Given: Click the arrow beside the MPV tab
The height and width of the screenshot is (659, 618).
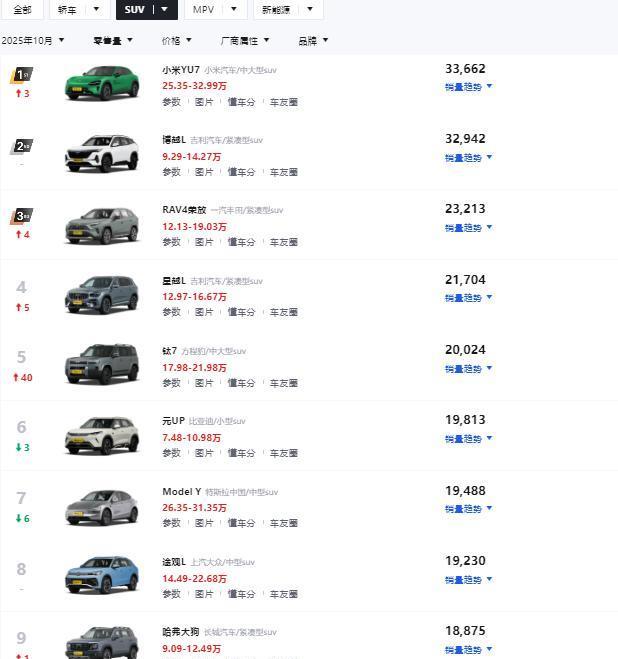Looking at the screenshot, I should click(233, 10).
